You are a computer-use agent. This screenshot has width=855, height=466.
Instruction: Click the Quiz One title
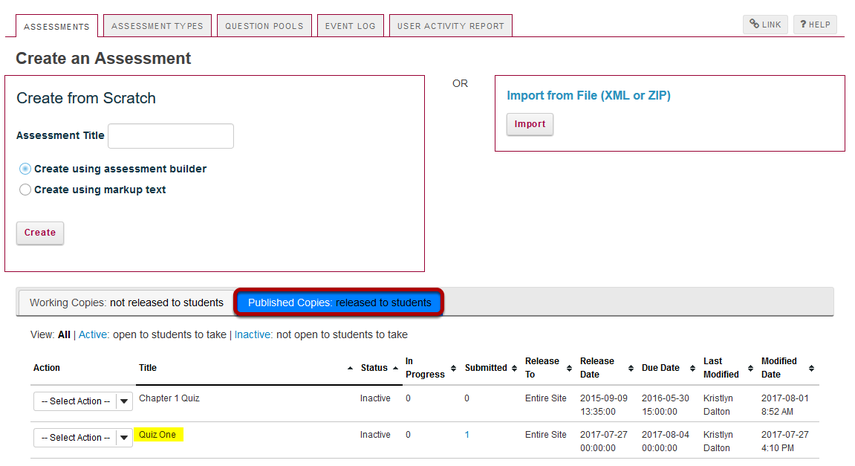158,434
